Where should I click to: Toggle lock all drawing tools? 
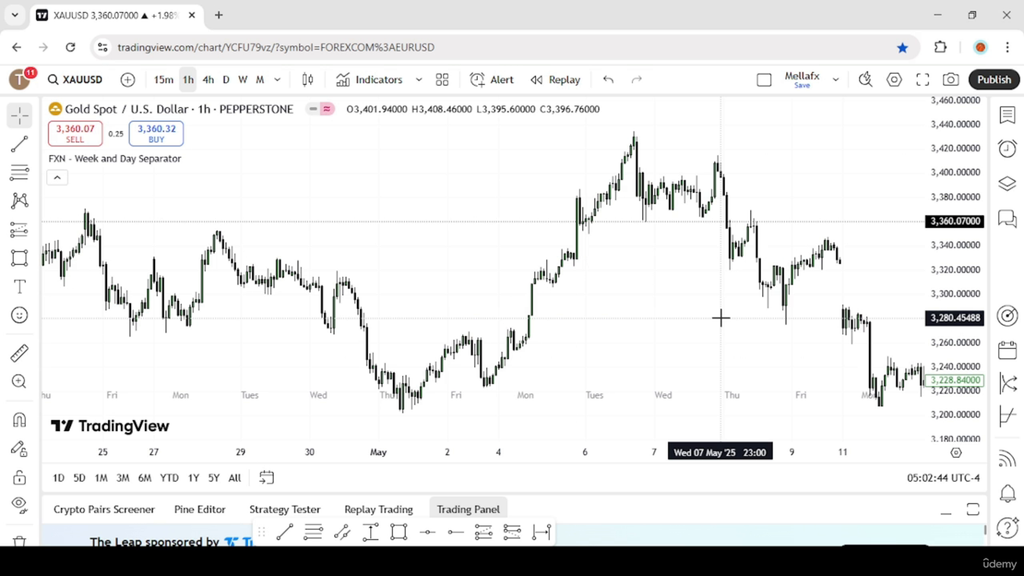(20, 477)
